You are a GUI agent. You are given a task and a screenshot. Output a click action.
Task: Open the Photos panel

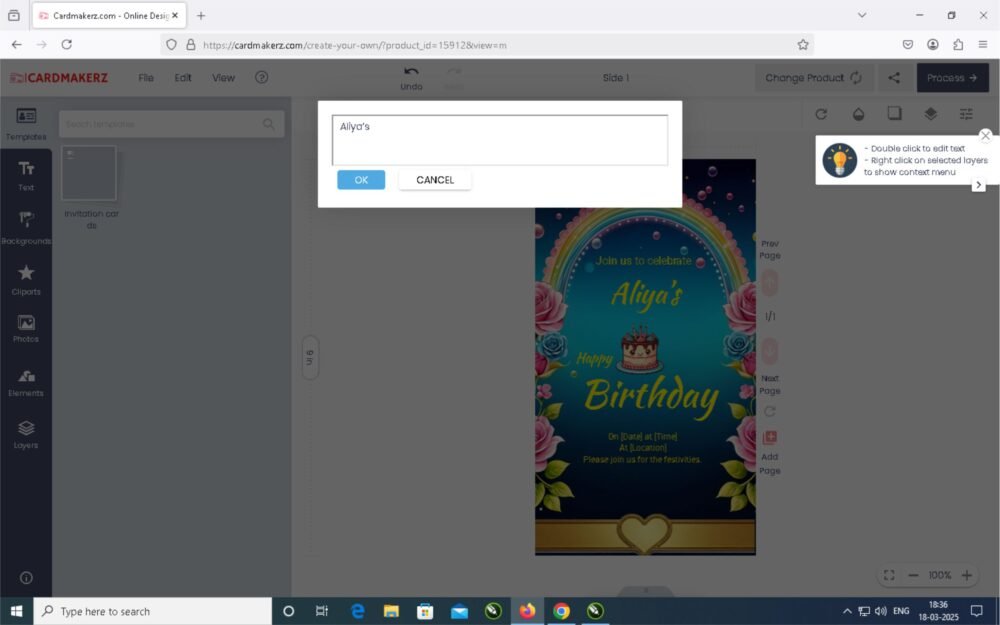coord(26,328)
